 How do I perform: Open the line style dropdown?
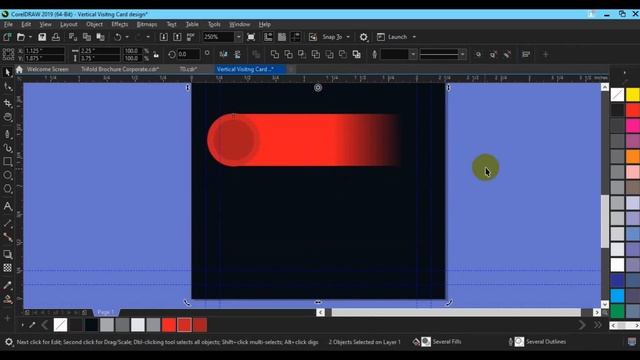[462, 54]
